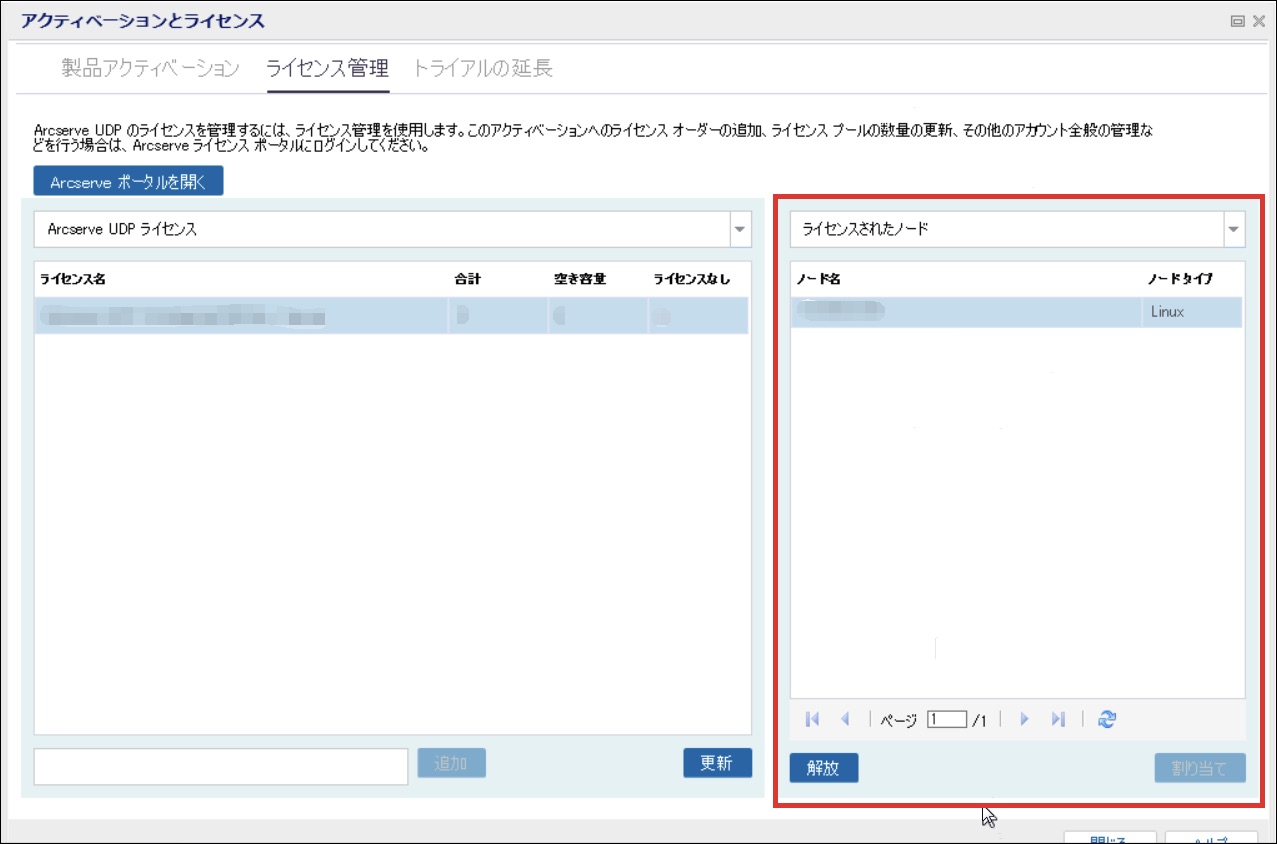Go to next page of node list
This screenshot has height=844, width=1277.
click(x=1024, y=719)
